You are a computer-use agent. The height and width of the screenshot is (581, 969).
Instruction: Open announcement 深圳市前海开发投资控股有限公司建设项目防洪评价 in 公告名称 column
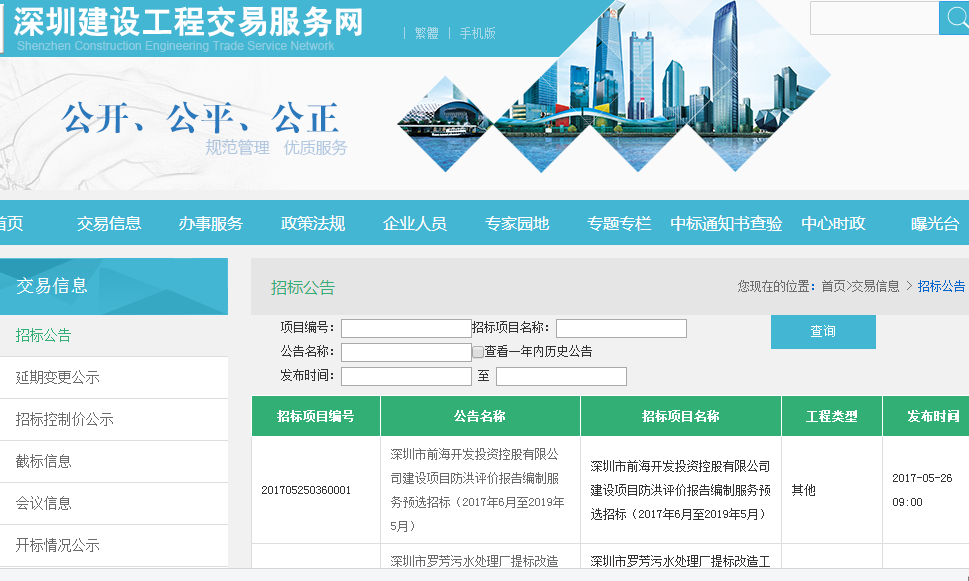tap(477, 490)
